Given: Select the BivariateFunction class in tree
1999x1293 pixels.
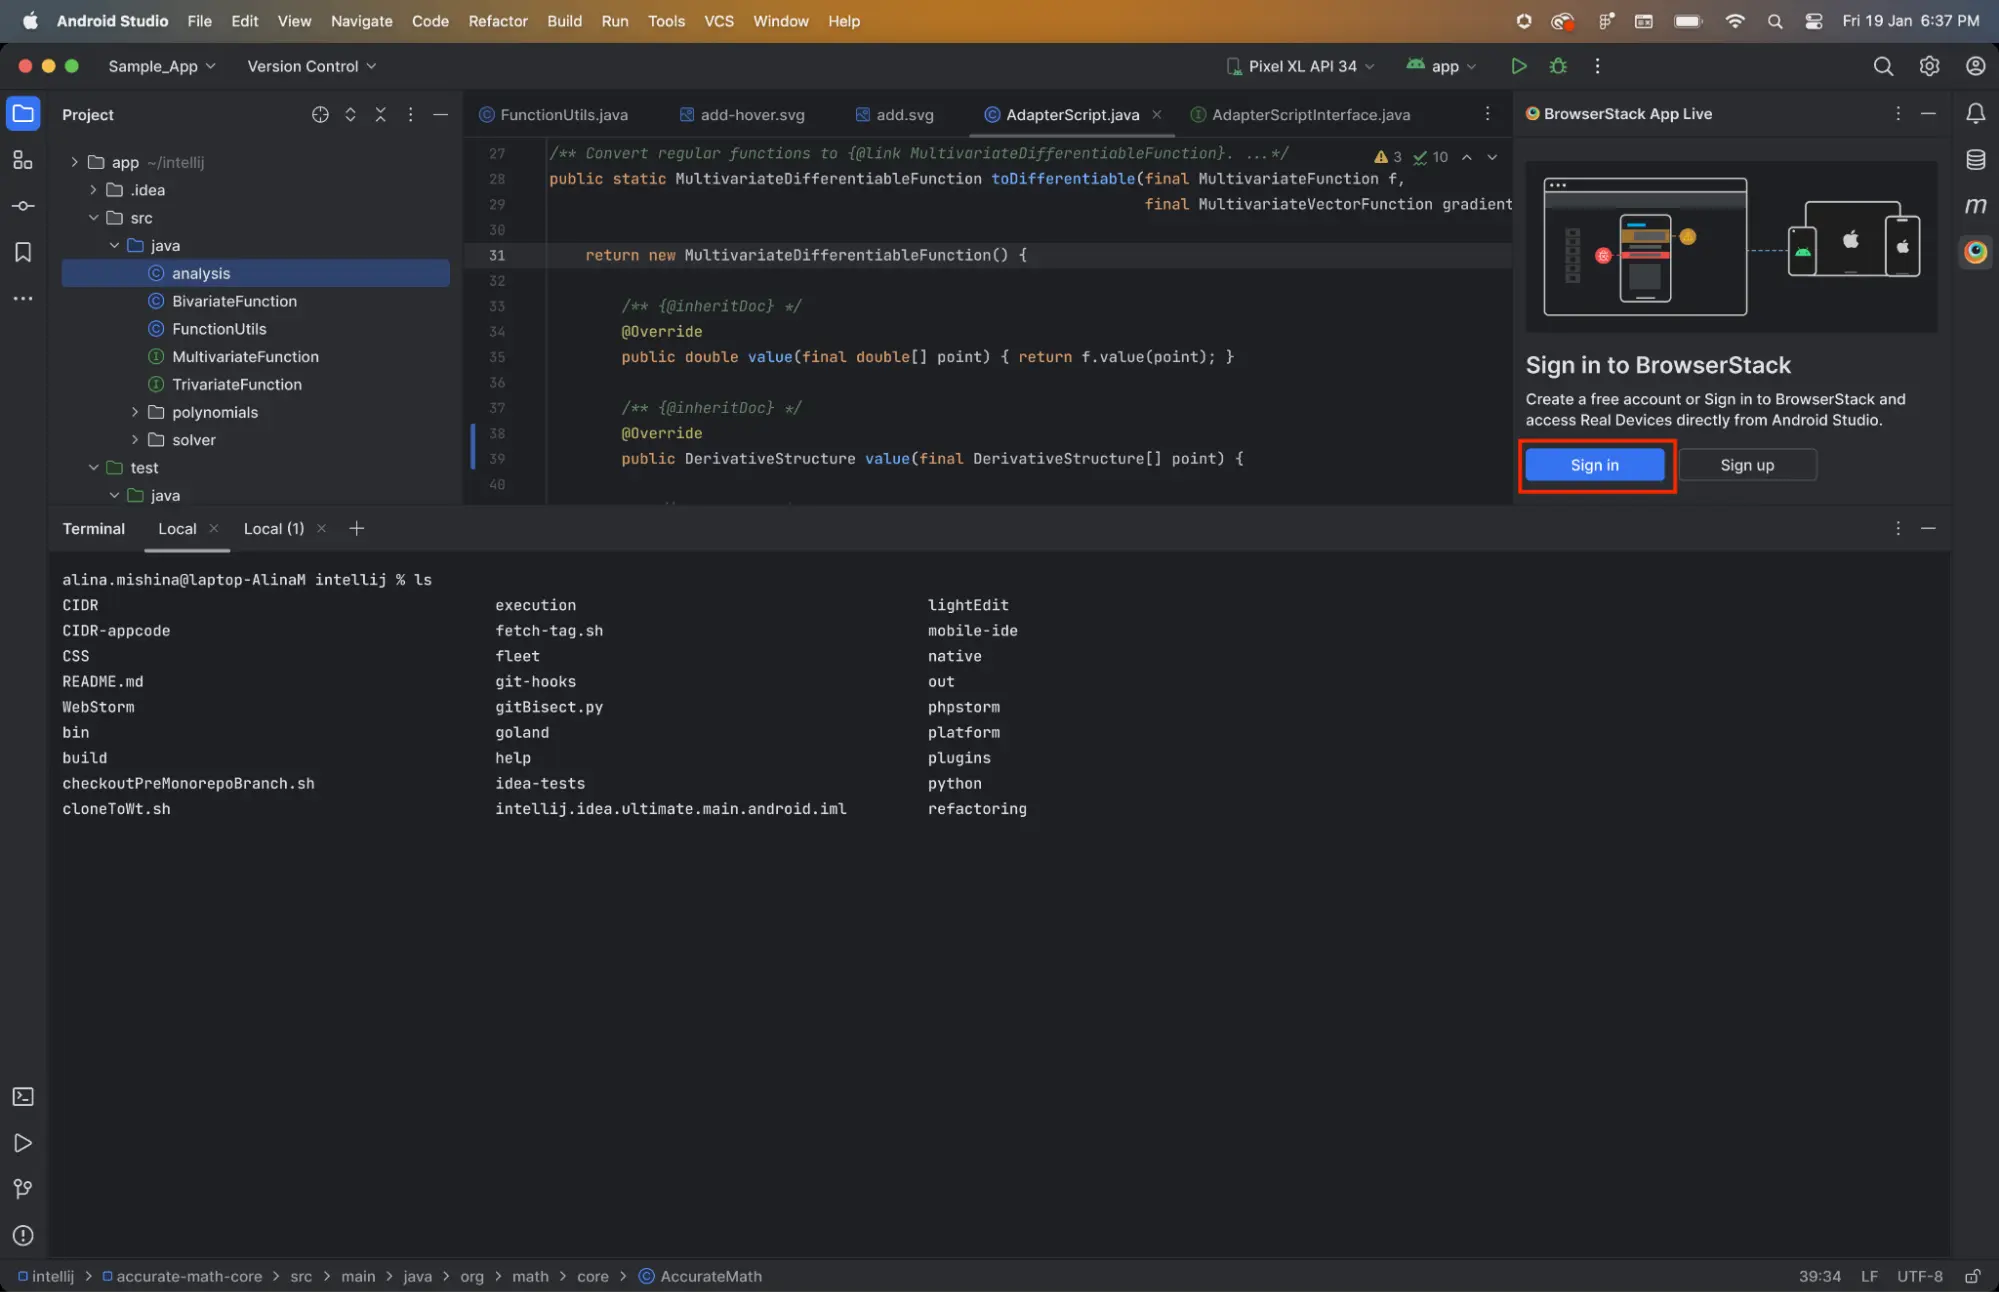Looking at the screenshot, I should 233,301.
